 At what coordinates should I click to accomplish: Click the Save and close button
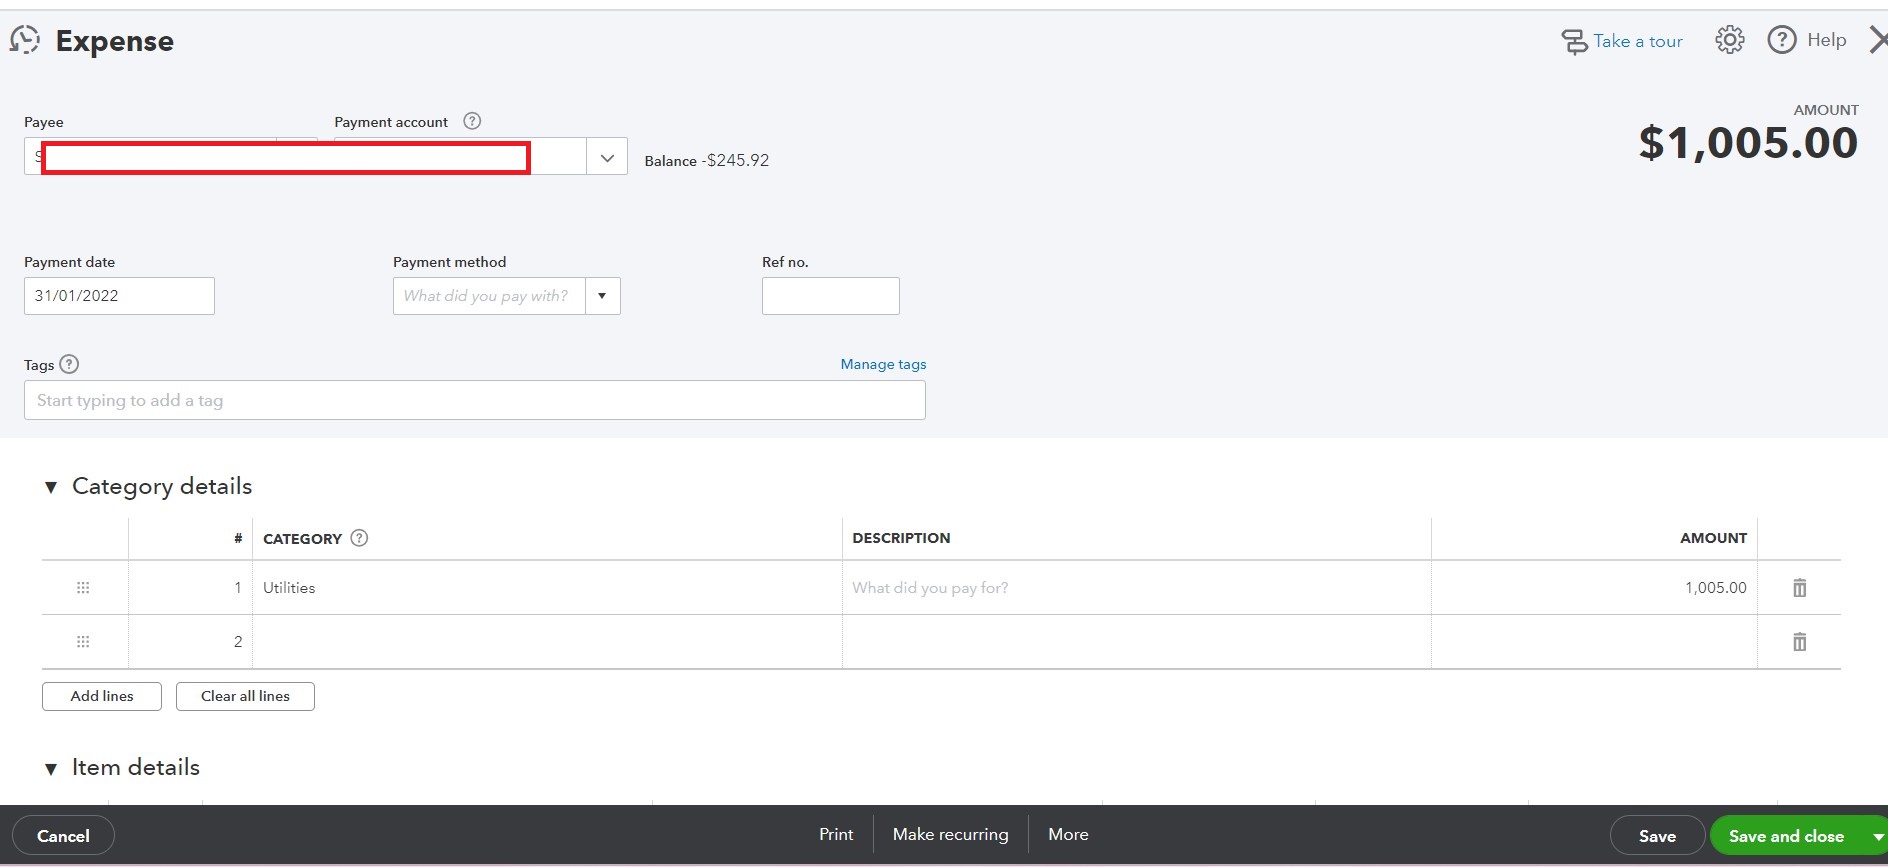point(1786,836)
